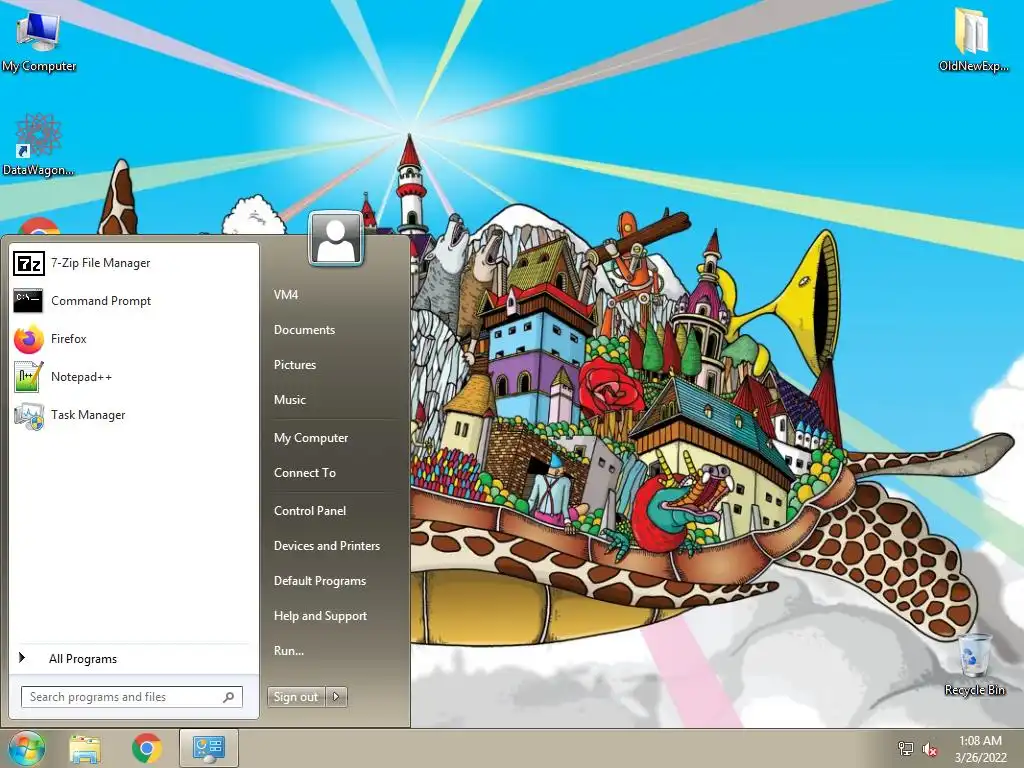Click the Windows Start orb
1024x768 pixels.
tap(26, 748)
